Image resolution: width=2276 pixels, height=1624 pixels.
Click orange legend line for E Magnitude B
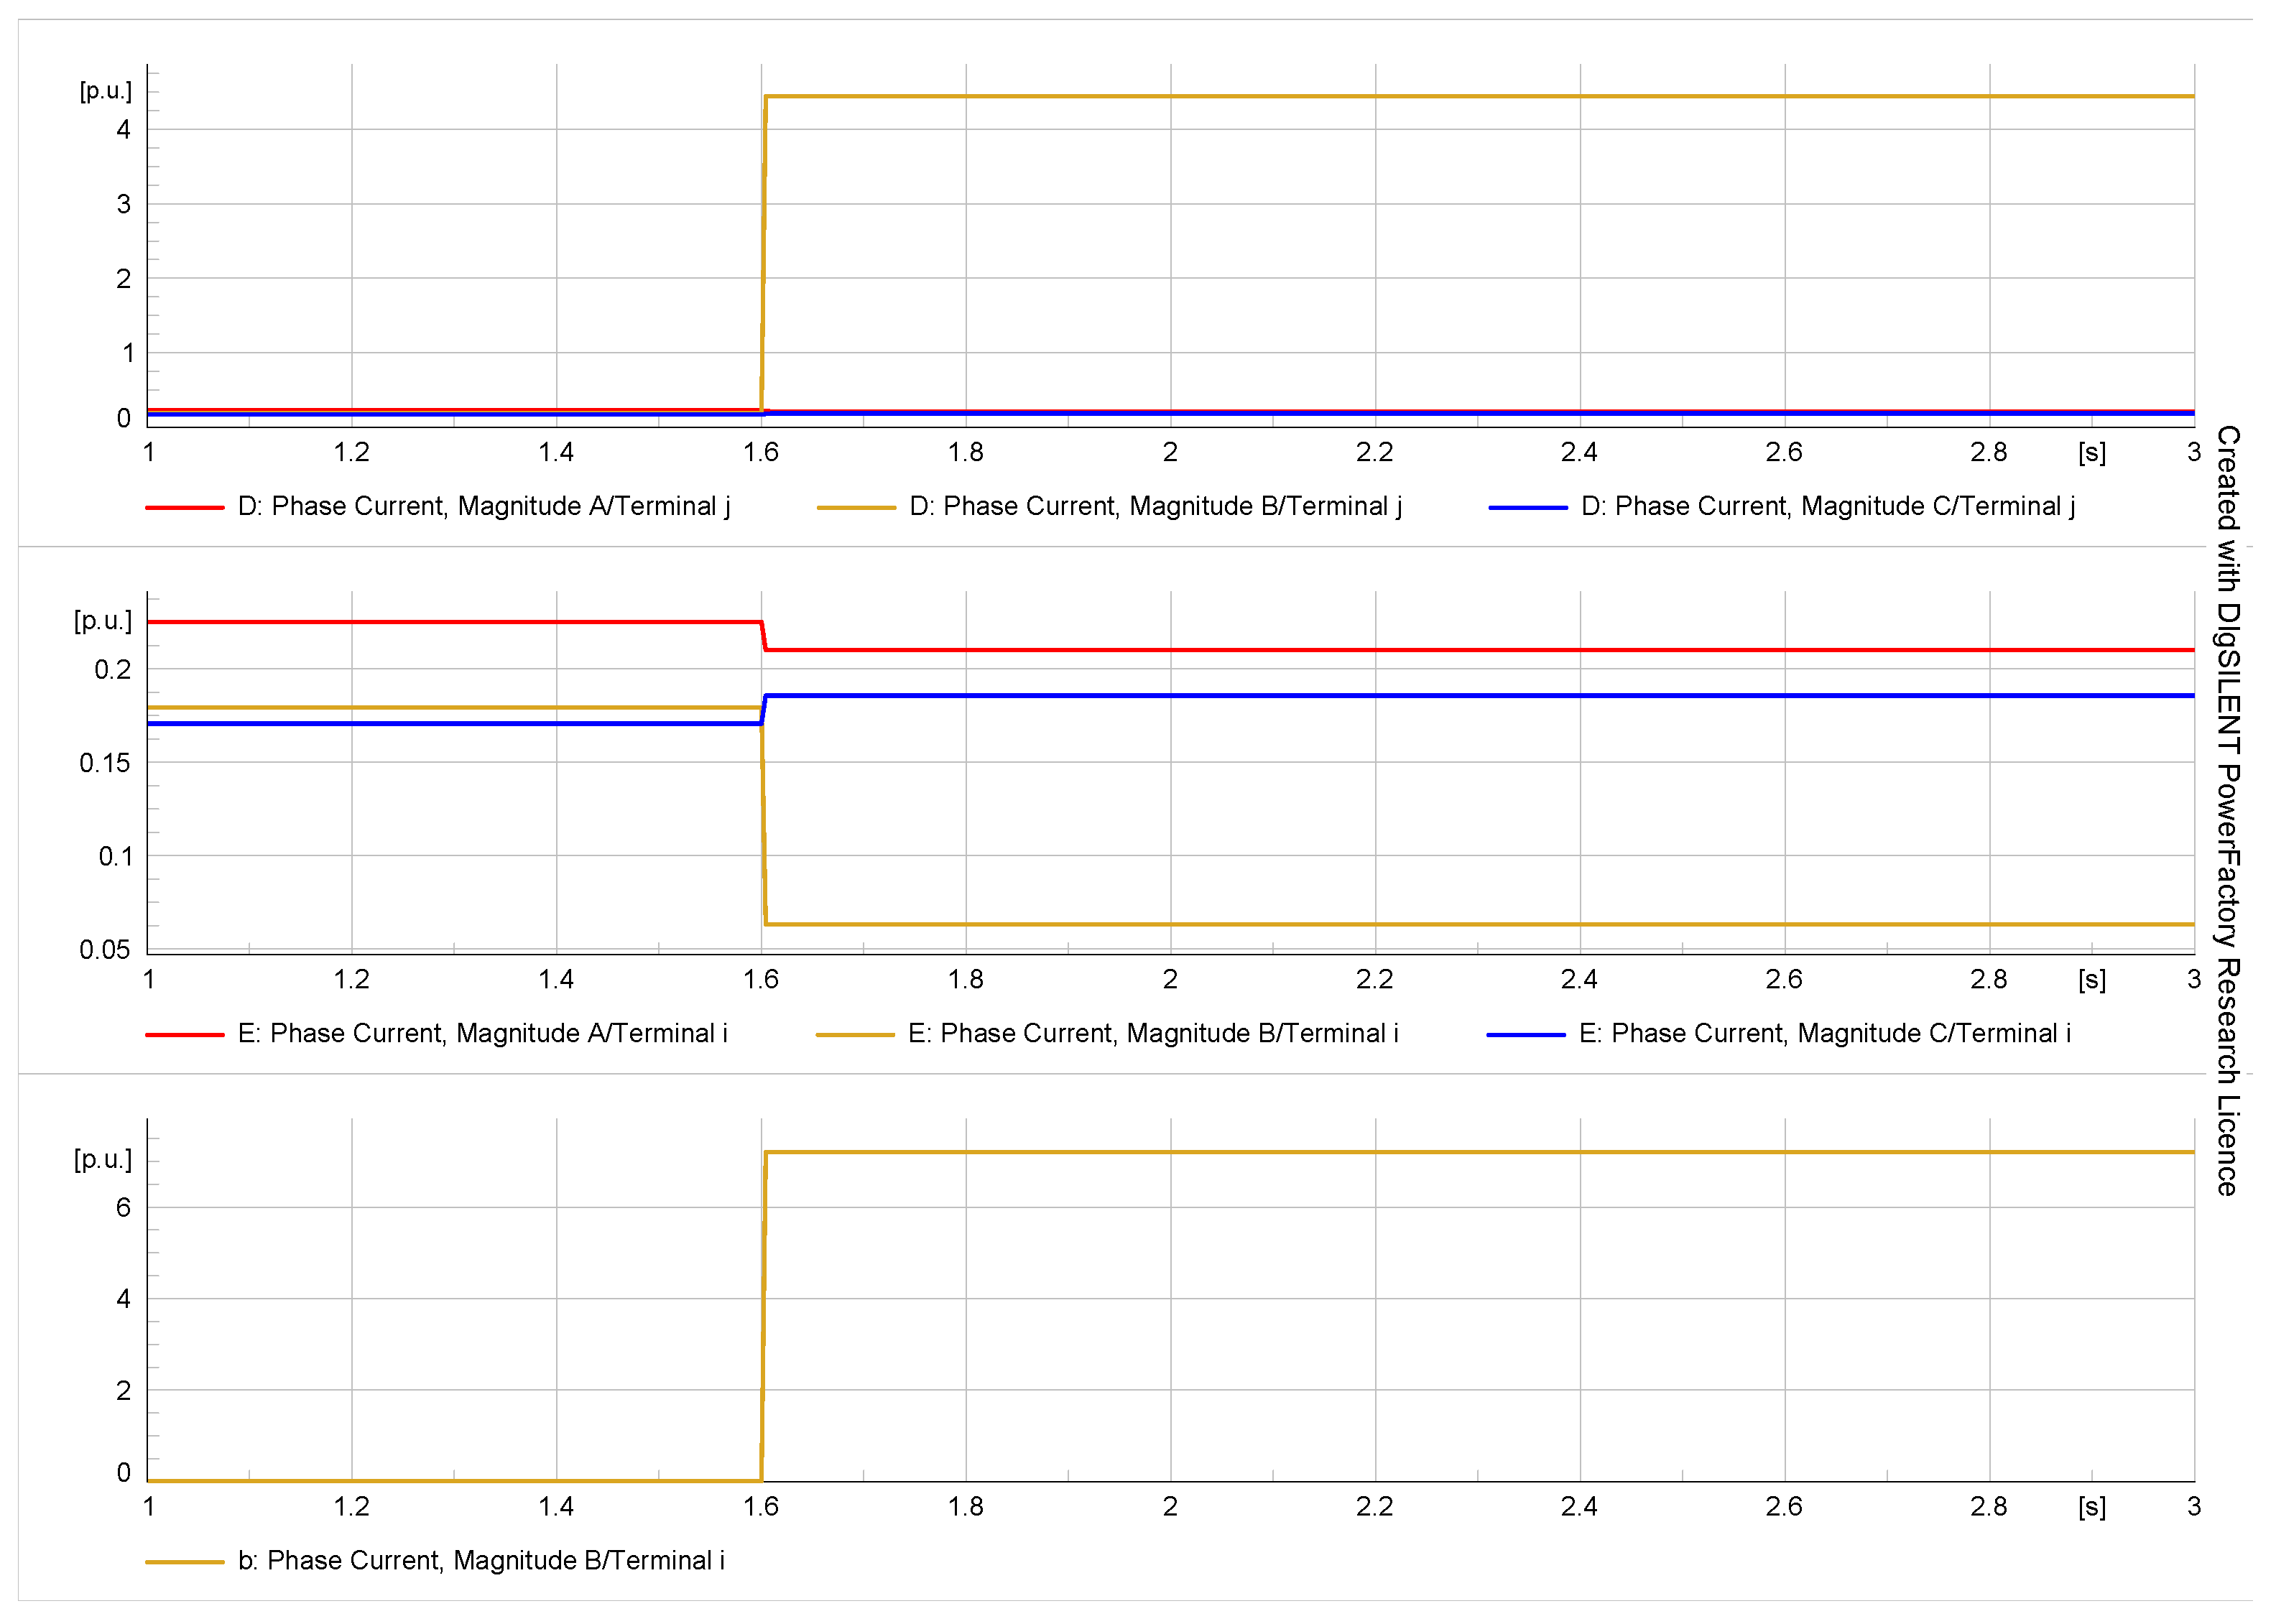(855, 1035)
